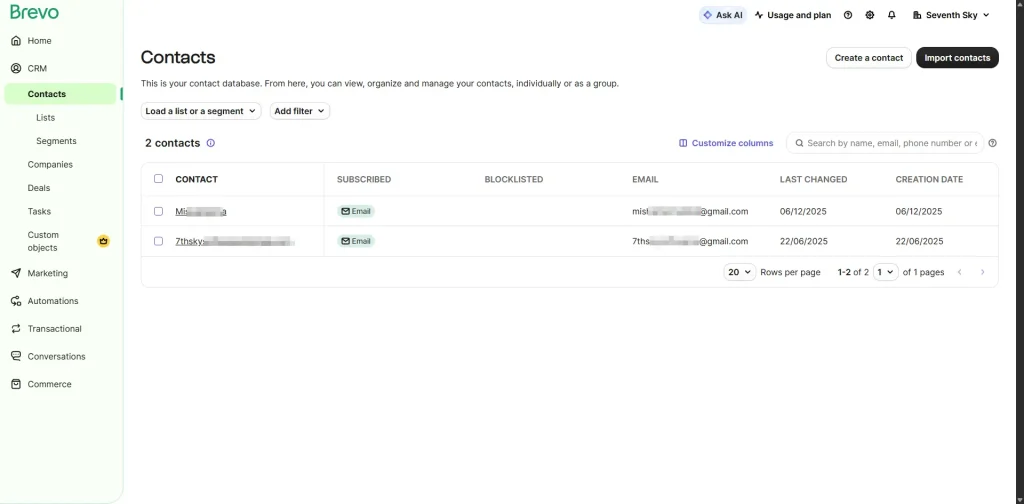Screen dimensions: 1024x504
Task: Open the Add filter dropdown
Action: pos(300,111)
